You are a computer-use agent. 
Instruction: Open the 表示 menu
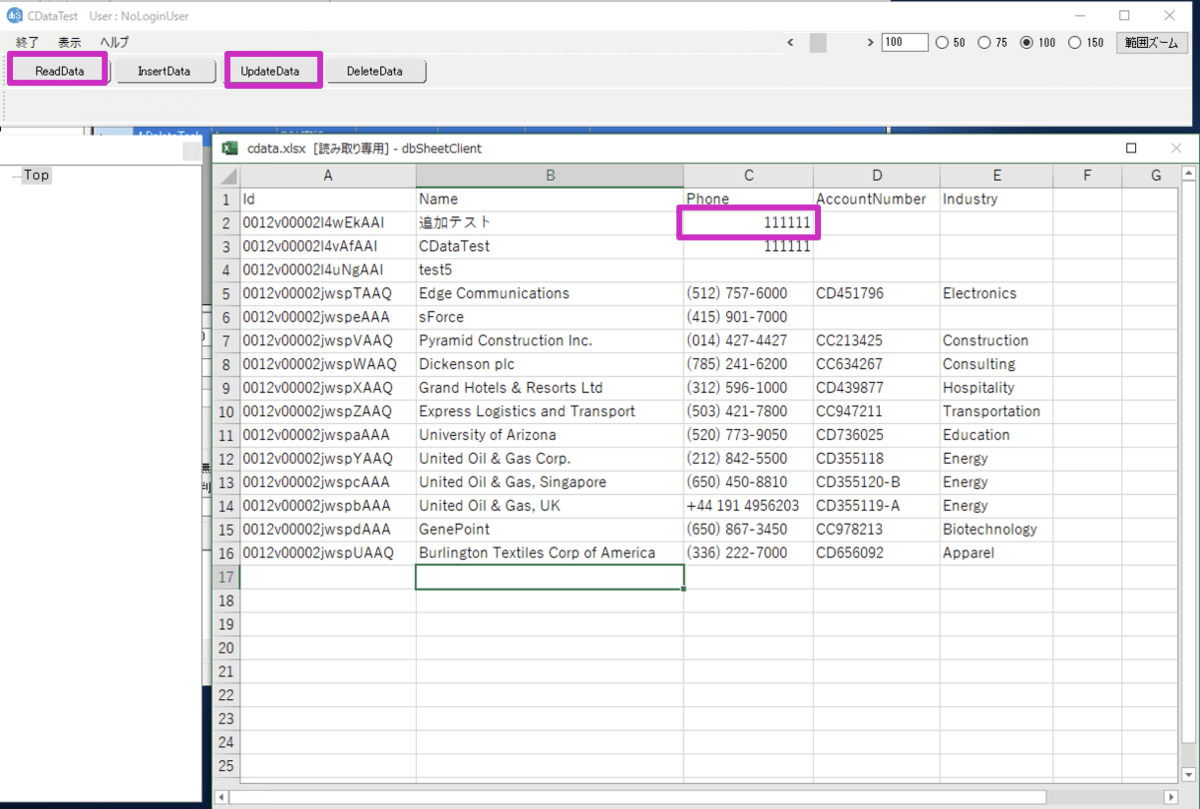click(x=70, y=42)
